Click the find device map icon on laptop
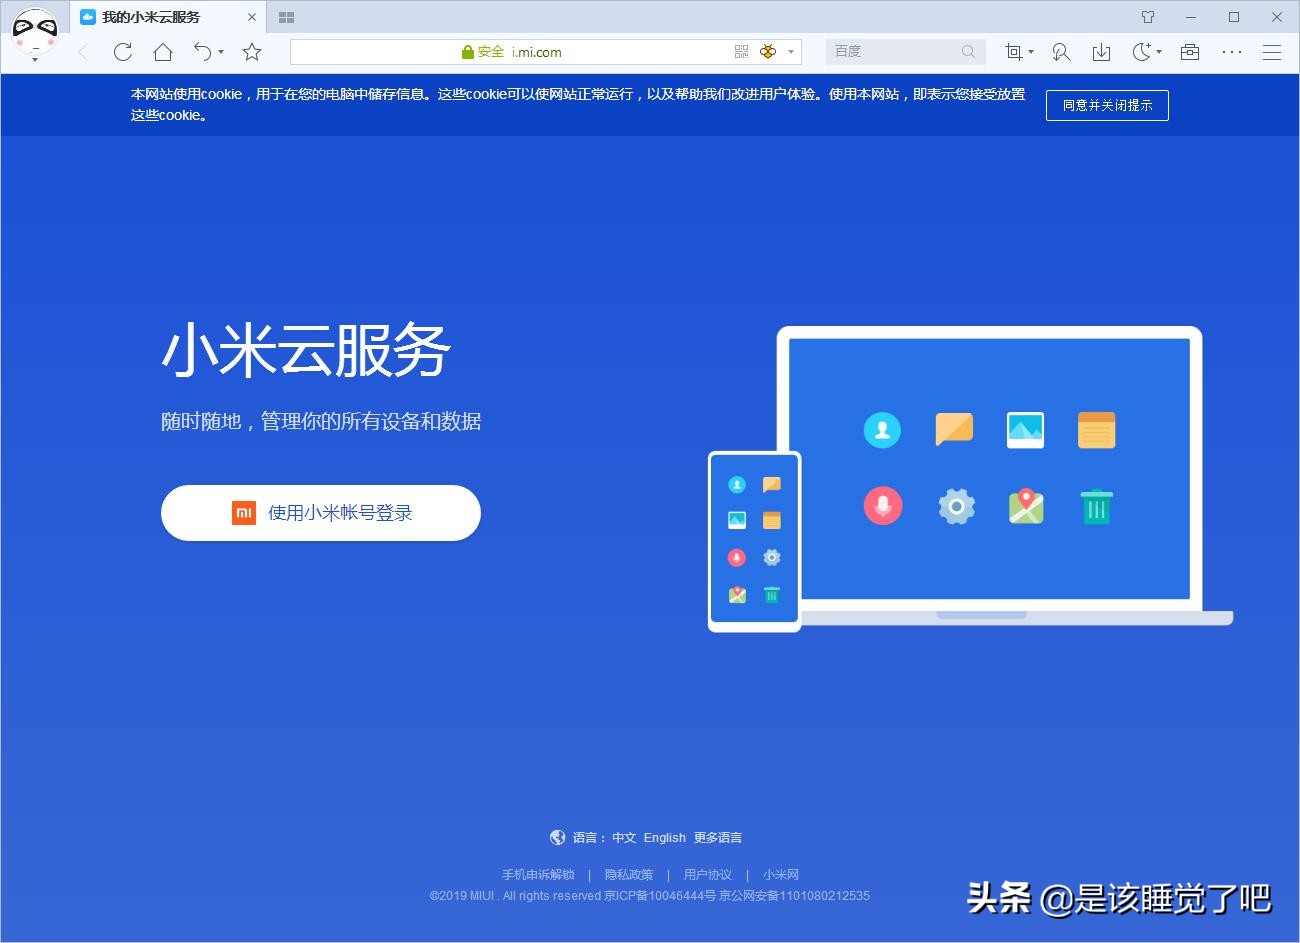The width and height of the screenshot is (1300, 943). point(1026,506)
